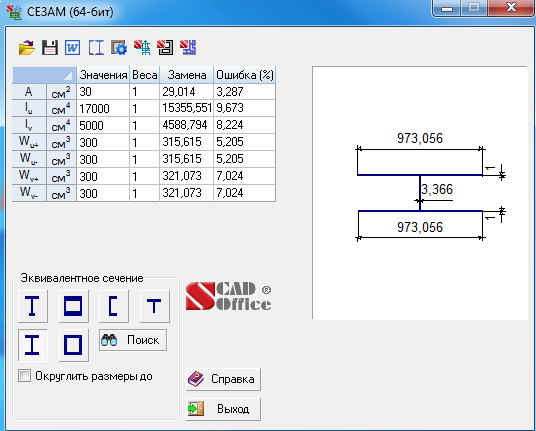This screenshot has width=536, height=431.
Task: Select the square tube equivalent section
Action: click(73, 345)
